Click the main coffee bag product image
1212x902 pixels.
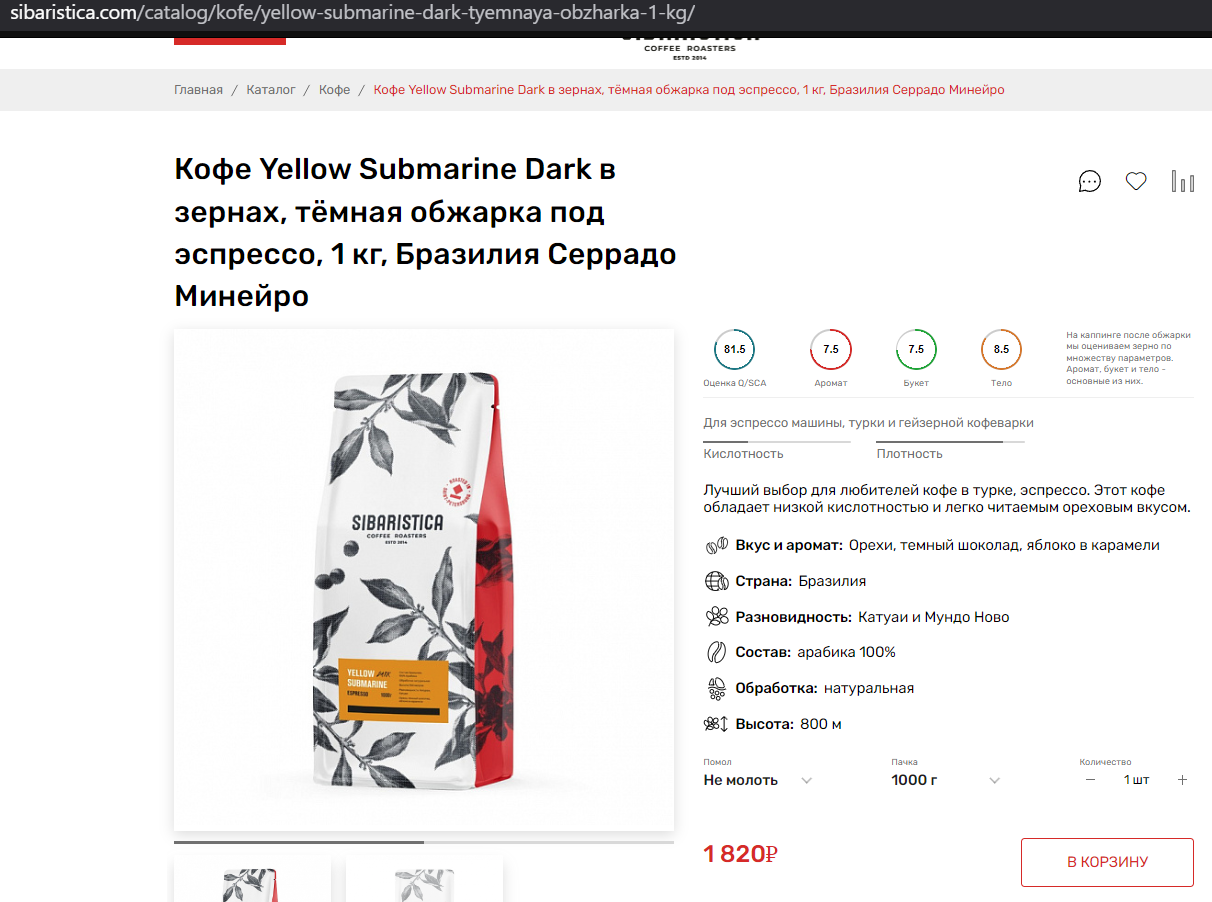pos(424,580)
